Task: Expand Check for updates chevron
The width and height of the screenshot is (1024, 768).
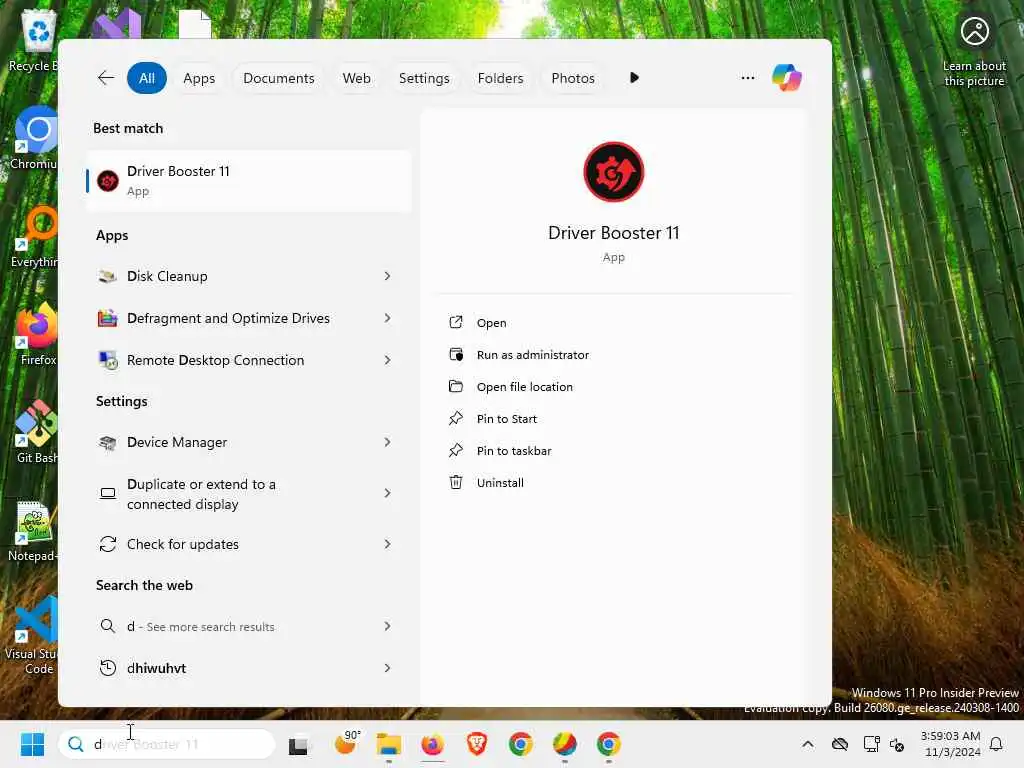Action: click(x=387, y=544)
